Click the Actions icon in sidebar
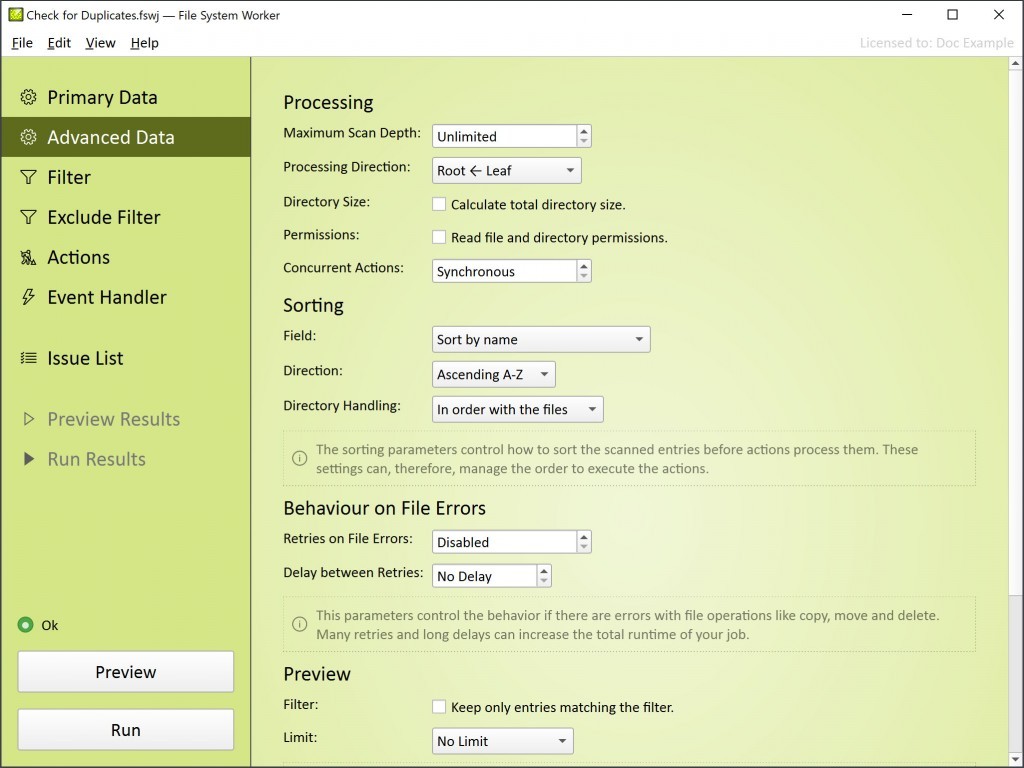Image resolution: width=1024 pixels, height=768 pixels. click(x=29, y=258)
